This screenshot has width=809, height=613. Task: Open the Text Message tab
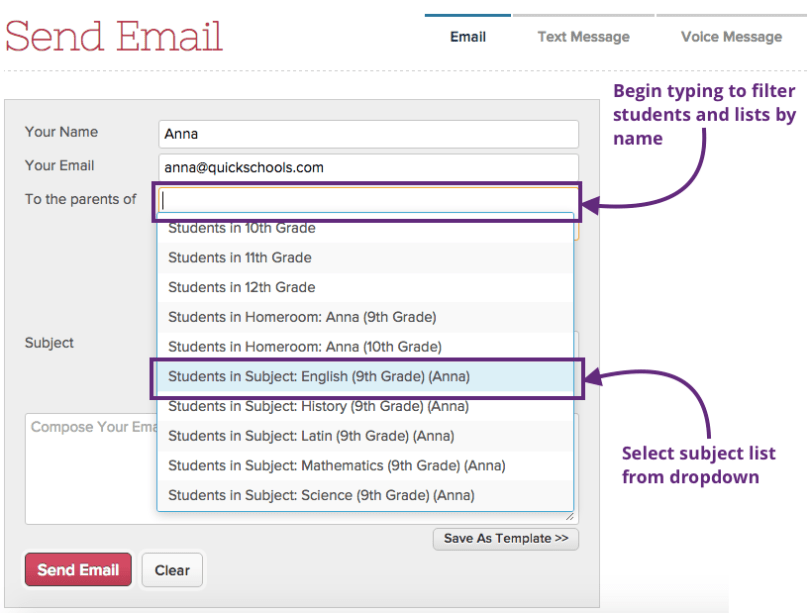pos(583,37)
